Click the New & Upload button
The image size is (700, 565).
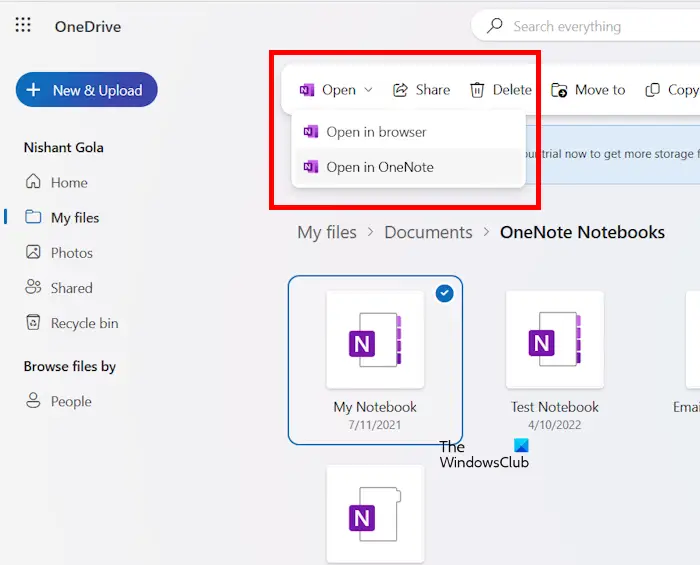87,90
